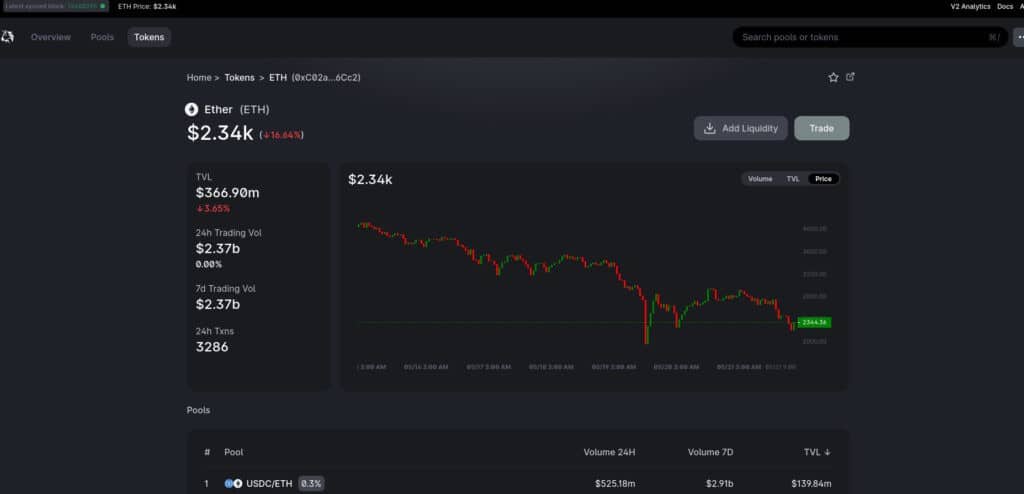The image size is (1024, 494).
Task: Click the download icon in Add Liquidity
Action: click(x=710, y=128)
